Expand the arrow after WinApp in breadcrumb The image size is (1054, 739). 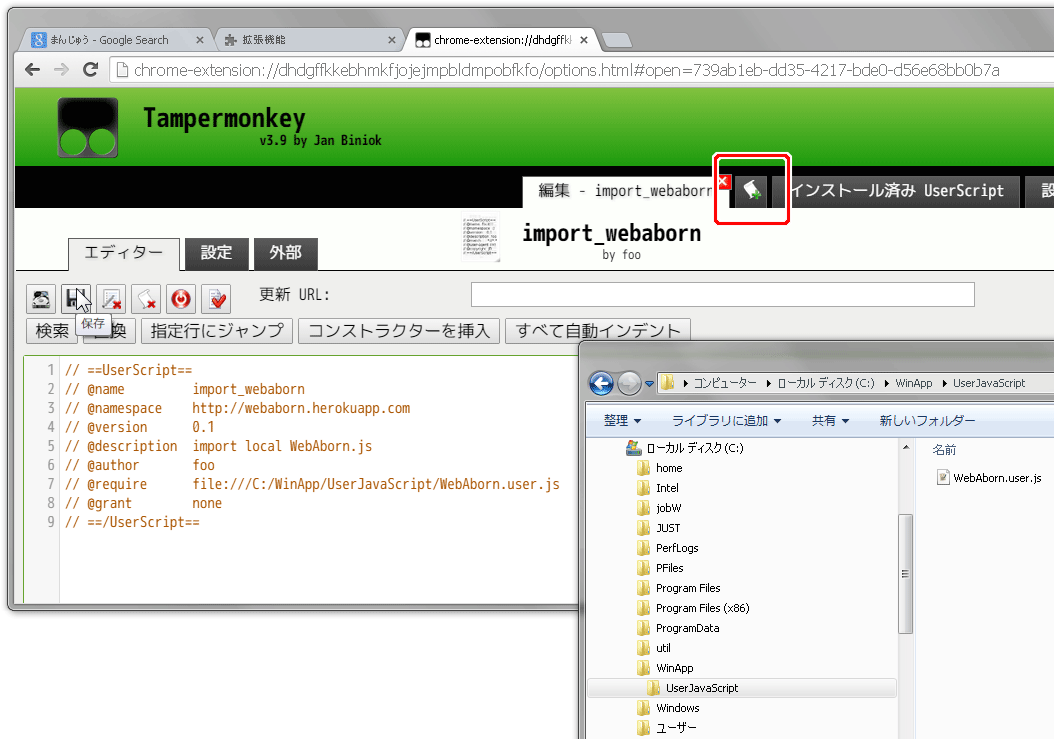tap(944, 383)
